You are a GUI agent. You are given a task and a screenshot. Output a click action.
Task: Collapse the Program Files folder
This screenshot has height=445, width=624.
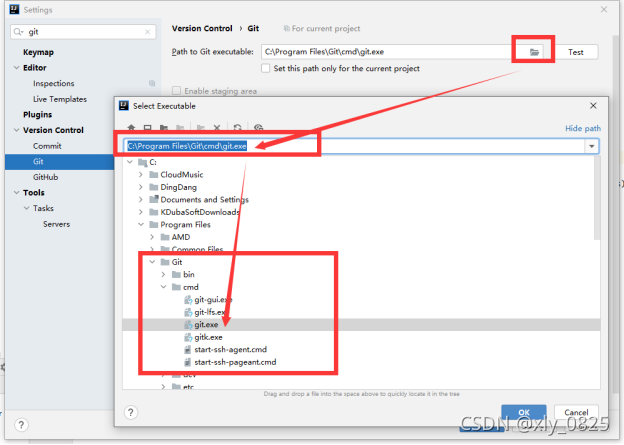(141, 224)
